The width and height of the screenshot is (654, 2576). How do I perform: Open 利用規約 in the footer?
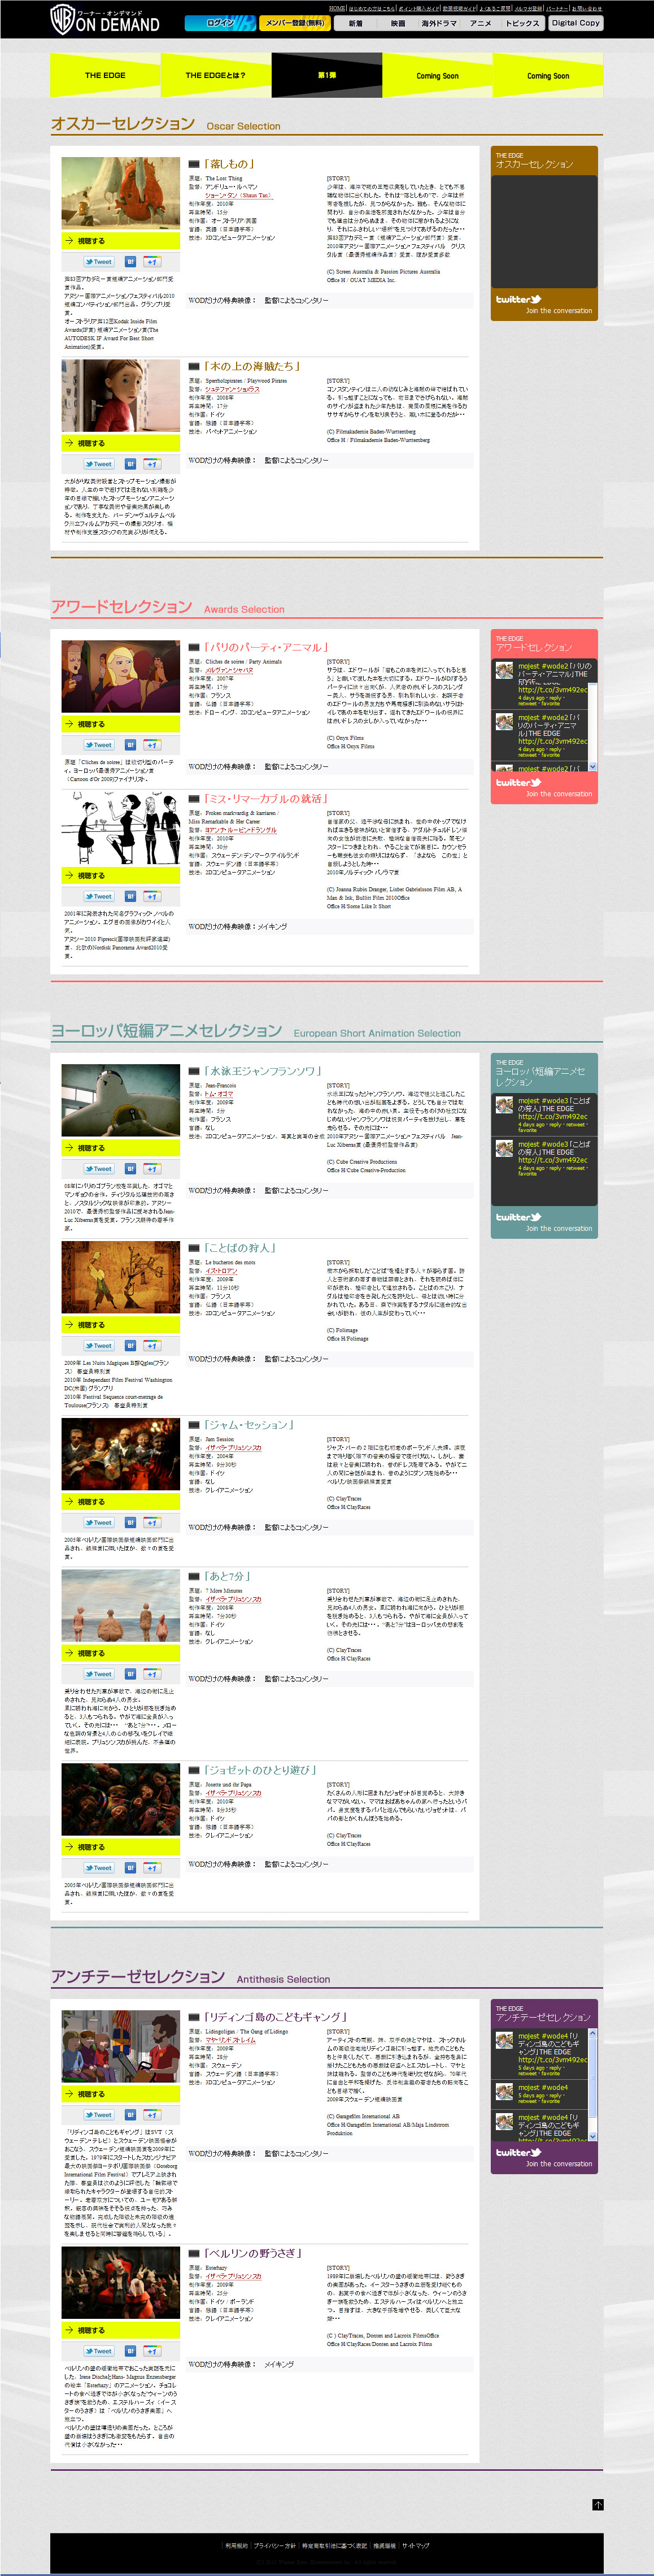pos(236,2545)
